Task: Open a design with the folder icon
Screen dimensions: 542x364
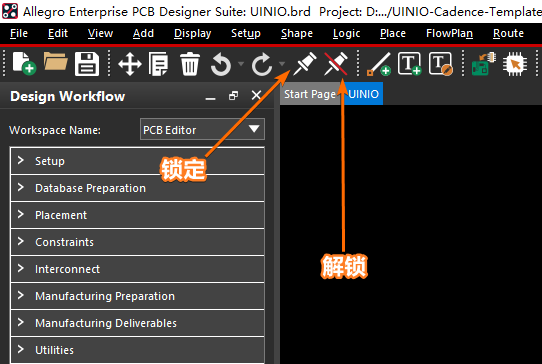Action: tap(56, 62)
